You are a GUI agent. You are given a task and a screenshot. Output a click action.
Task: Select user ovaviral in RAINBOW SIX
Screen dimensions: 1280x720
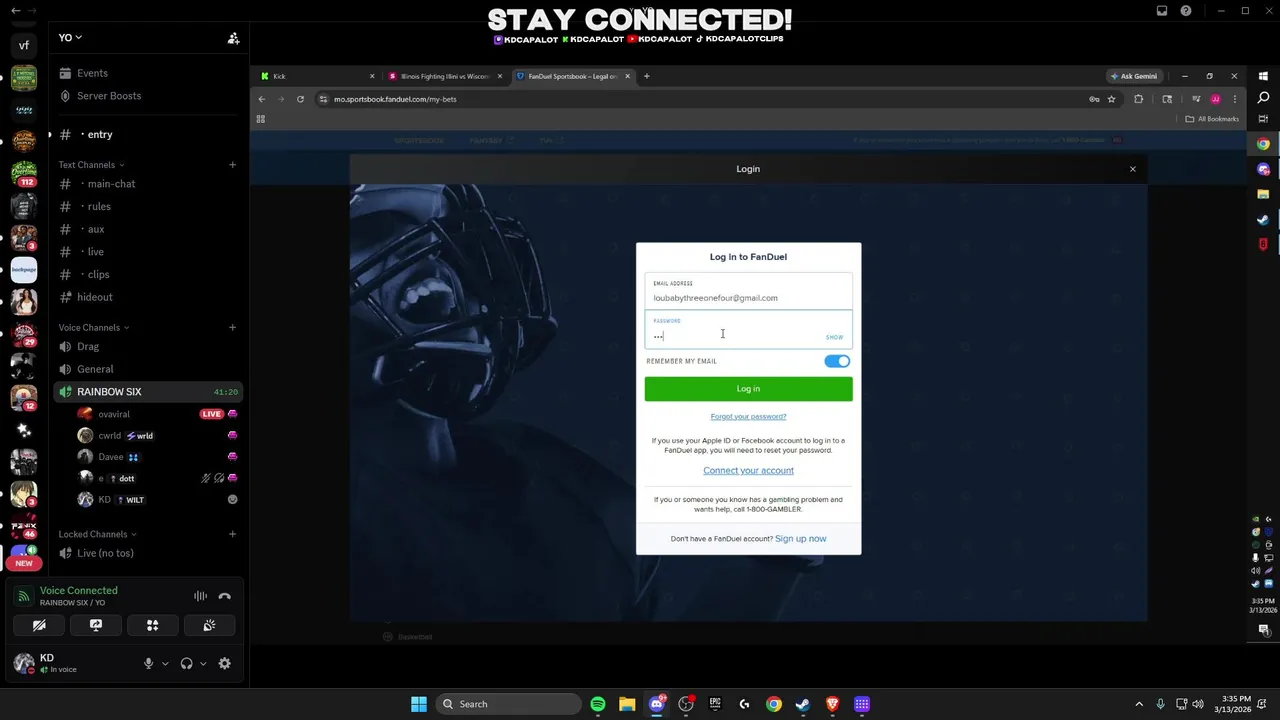(157, 414)
